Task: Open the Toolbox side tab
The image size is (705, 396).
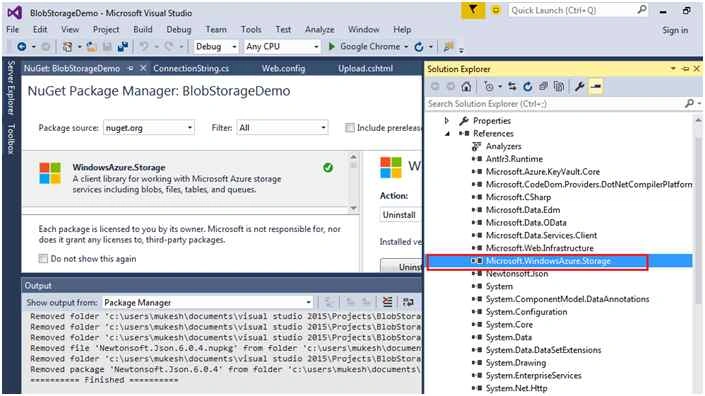Action: tap(11, 139)
